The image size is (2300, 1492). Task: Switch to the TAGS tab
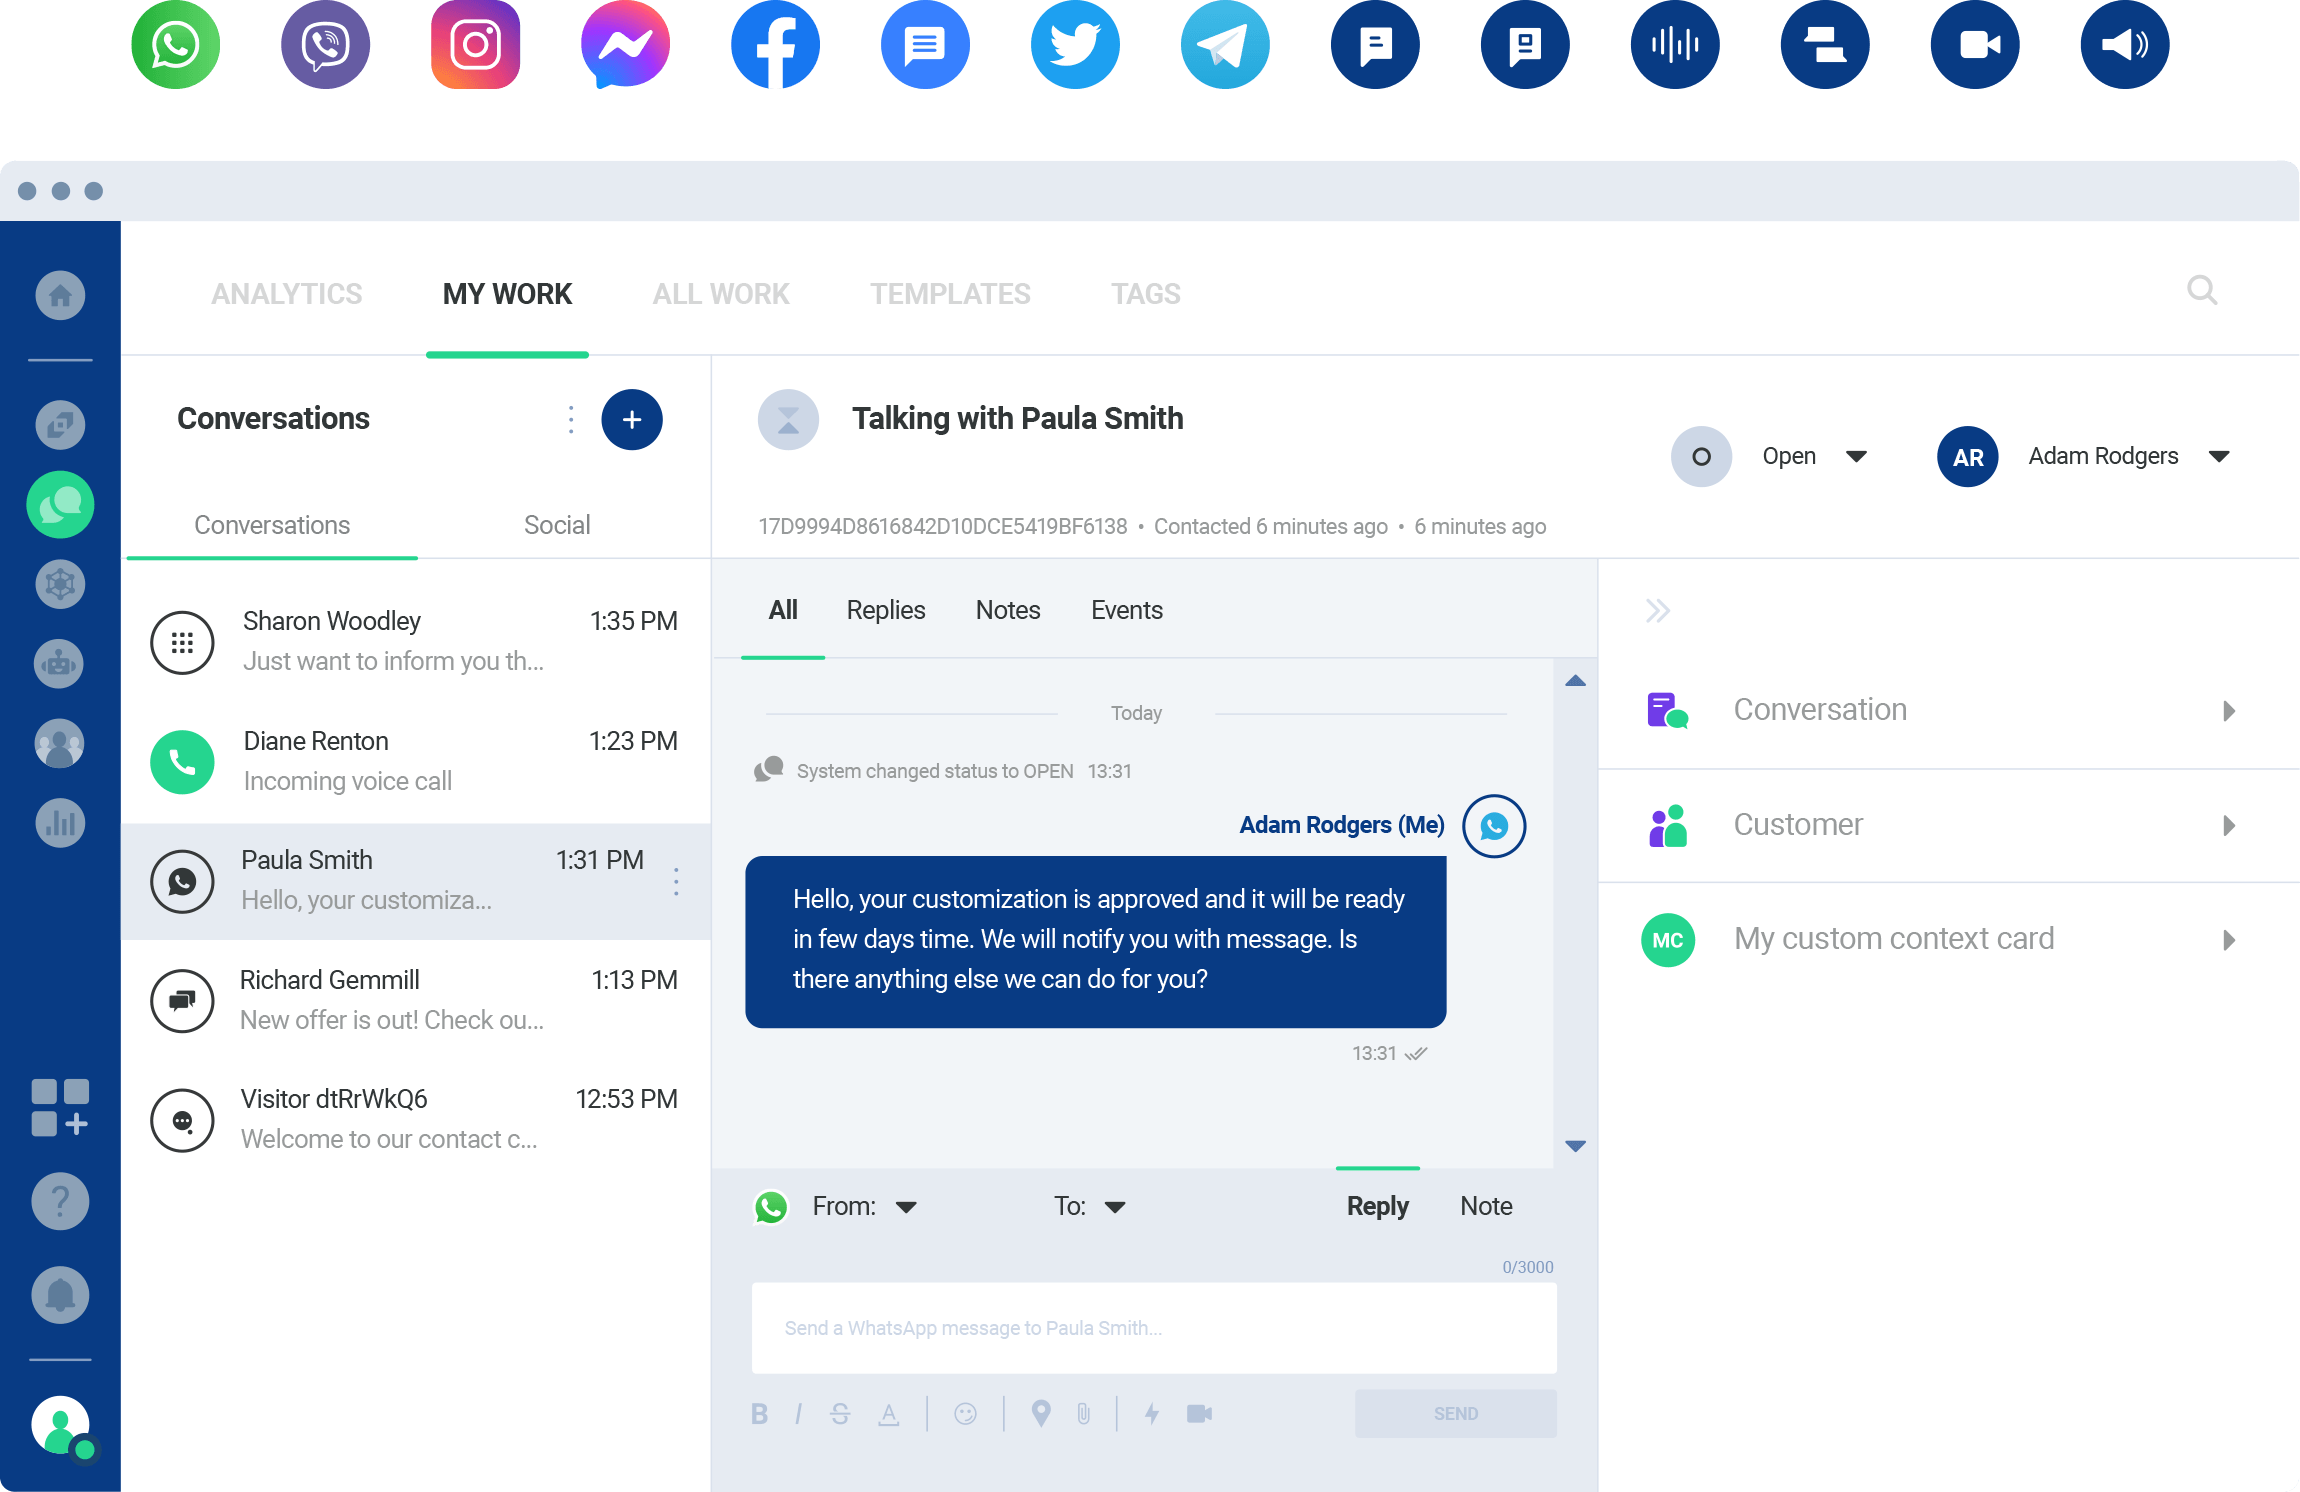1146,294
